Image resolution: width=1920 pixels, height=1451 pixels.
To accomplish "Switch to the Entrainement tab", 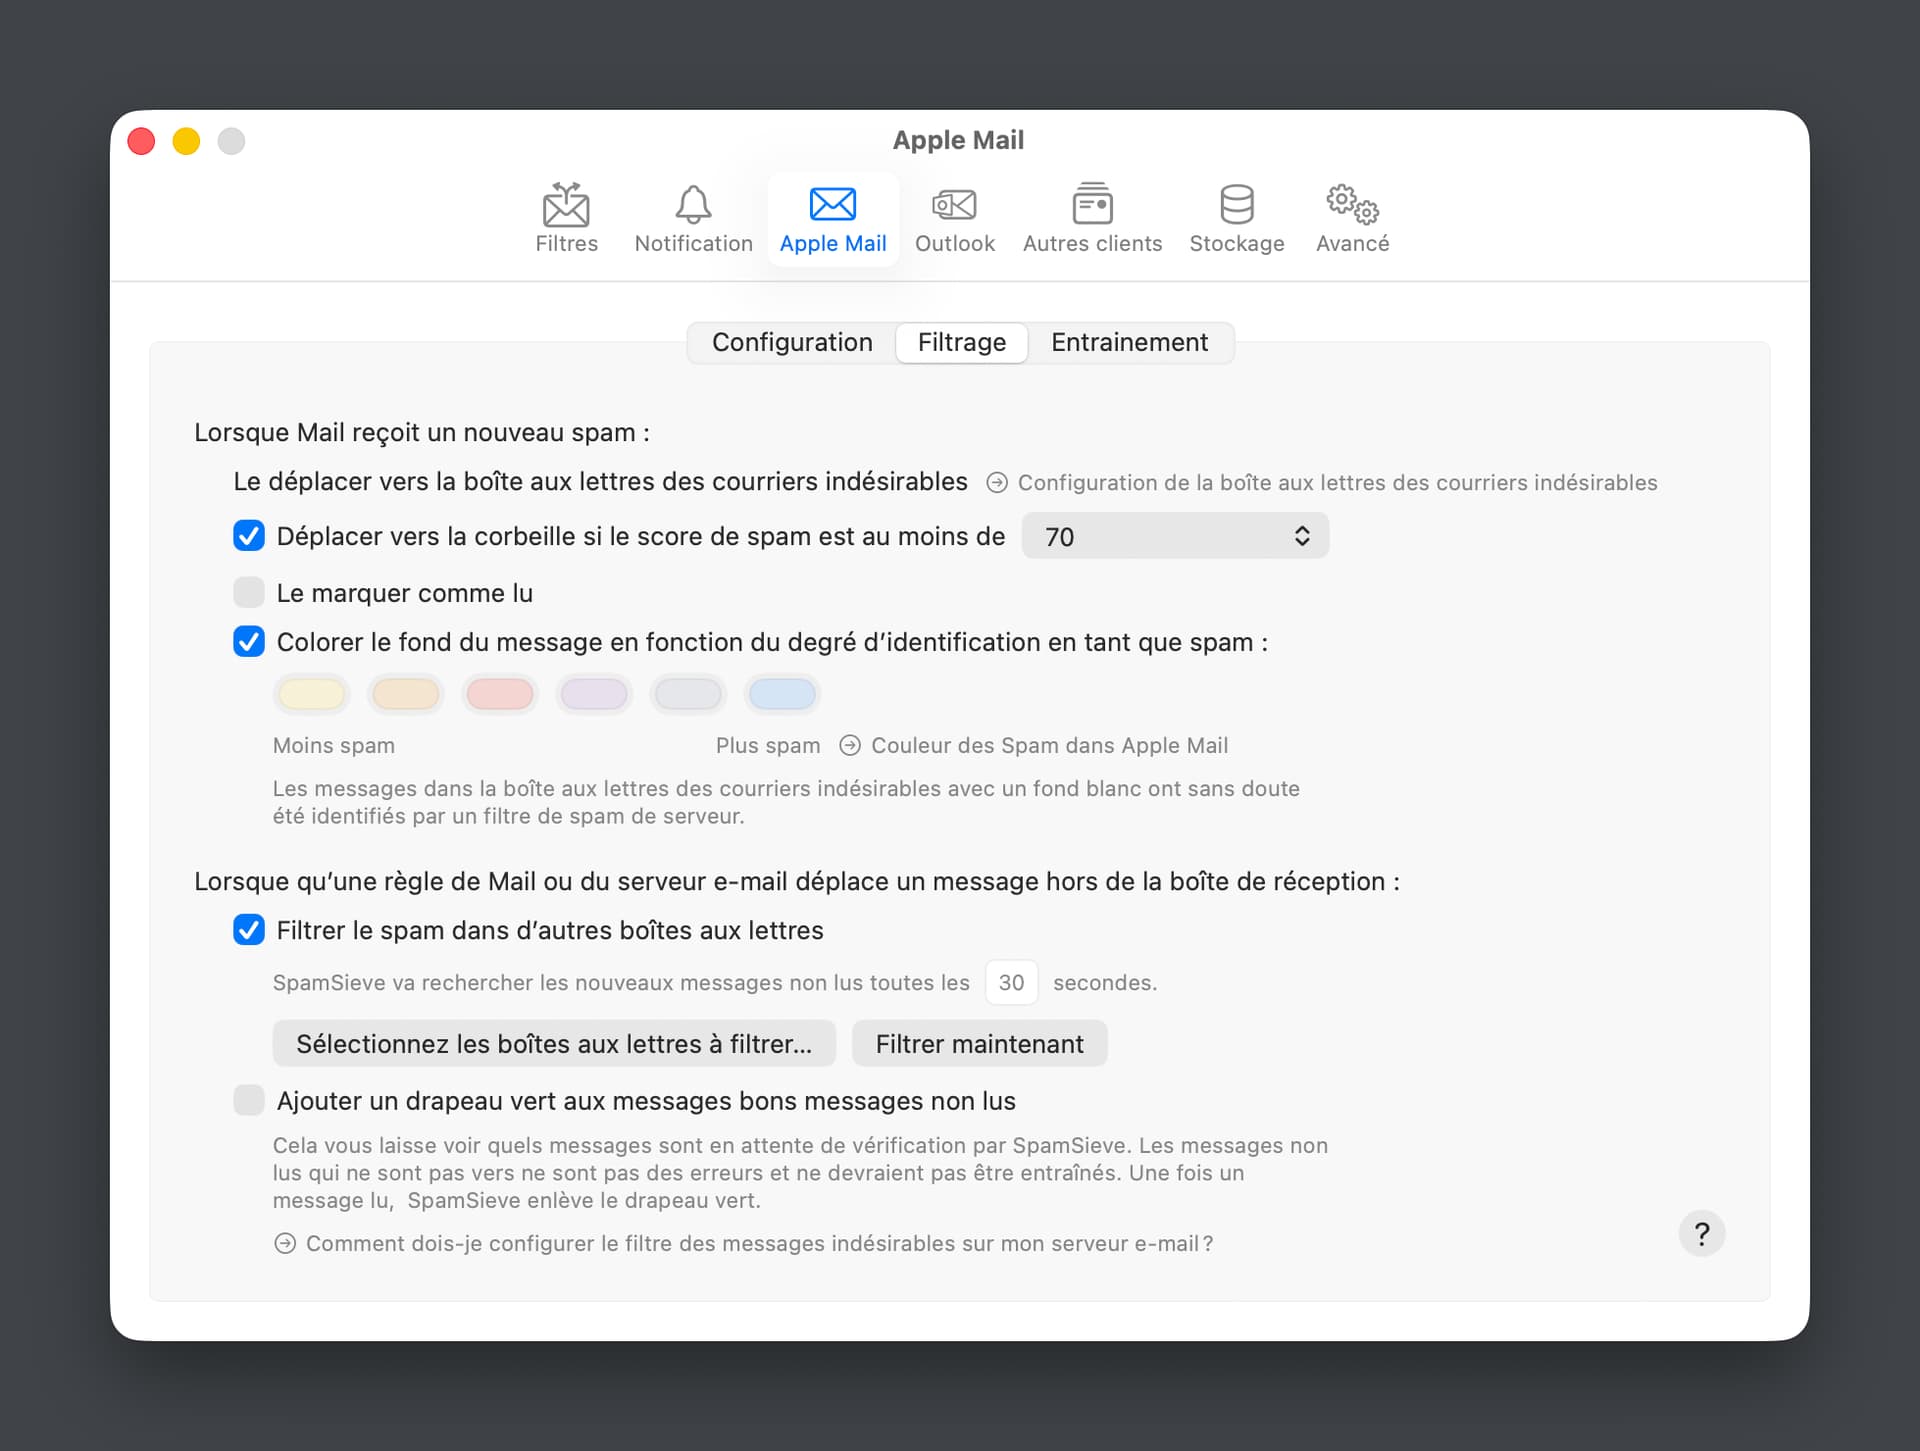I will 1129,343.
